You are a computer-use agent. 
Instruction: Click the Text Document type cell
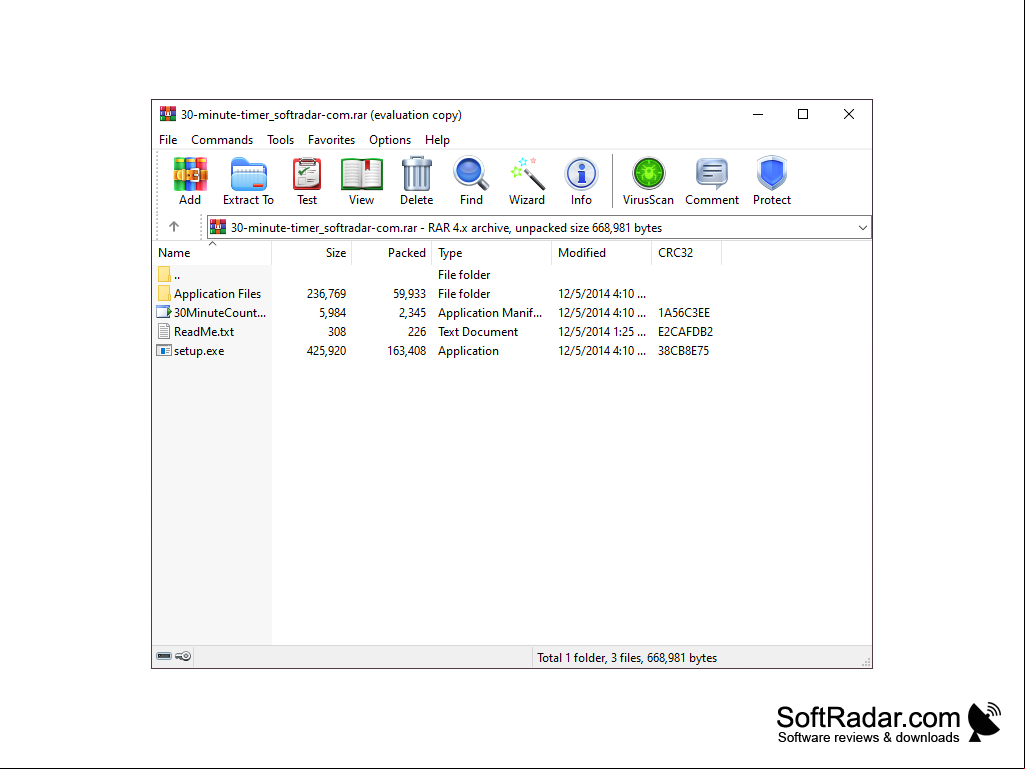(478, 332)
